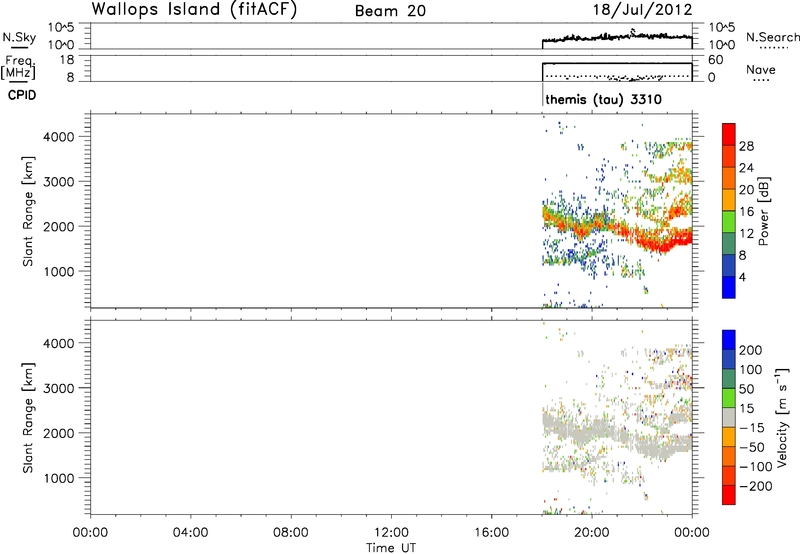Click the '4' power colorbar tick
Image resolution: width=800 pixels, height=554 pixels.
pyautogui.click(x=742, y=277)
